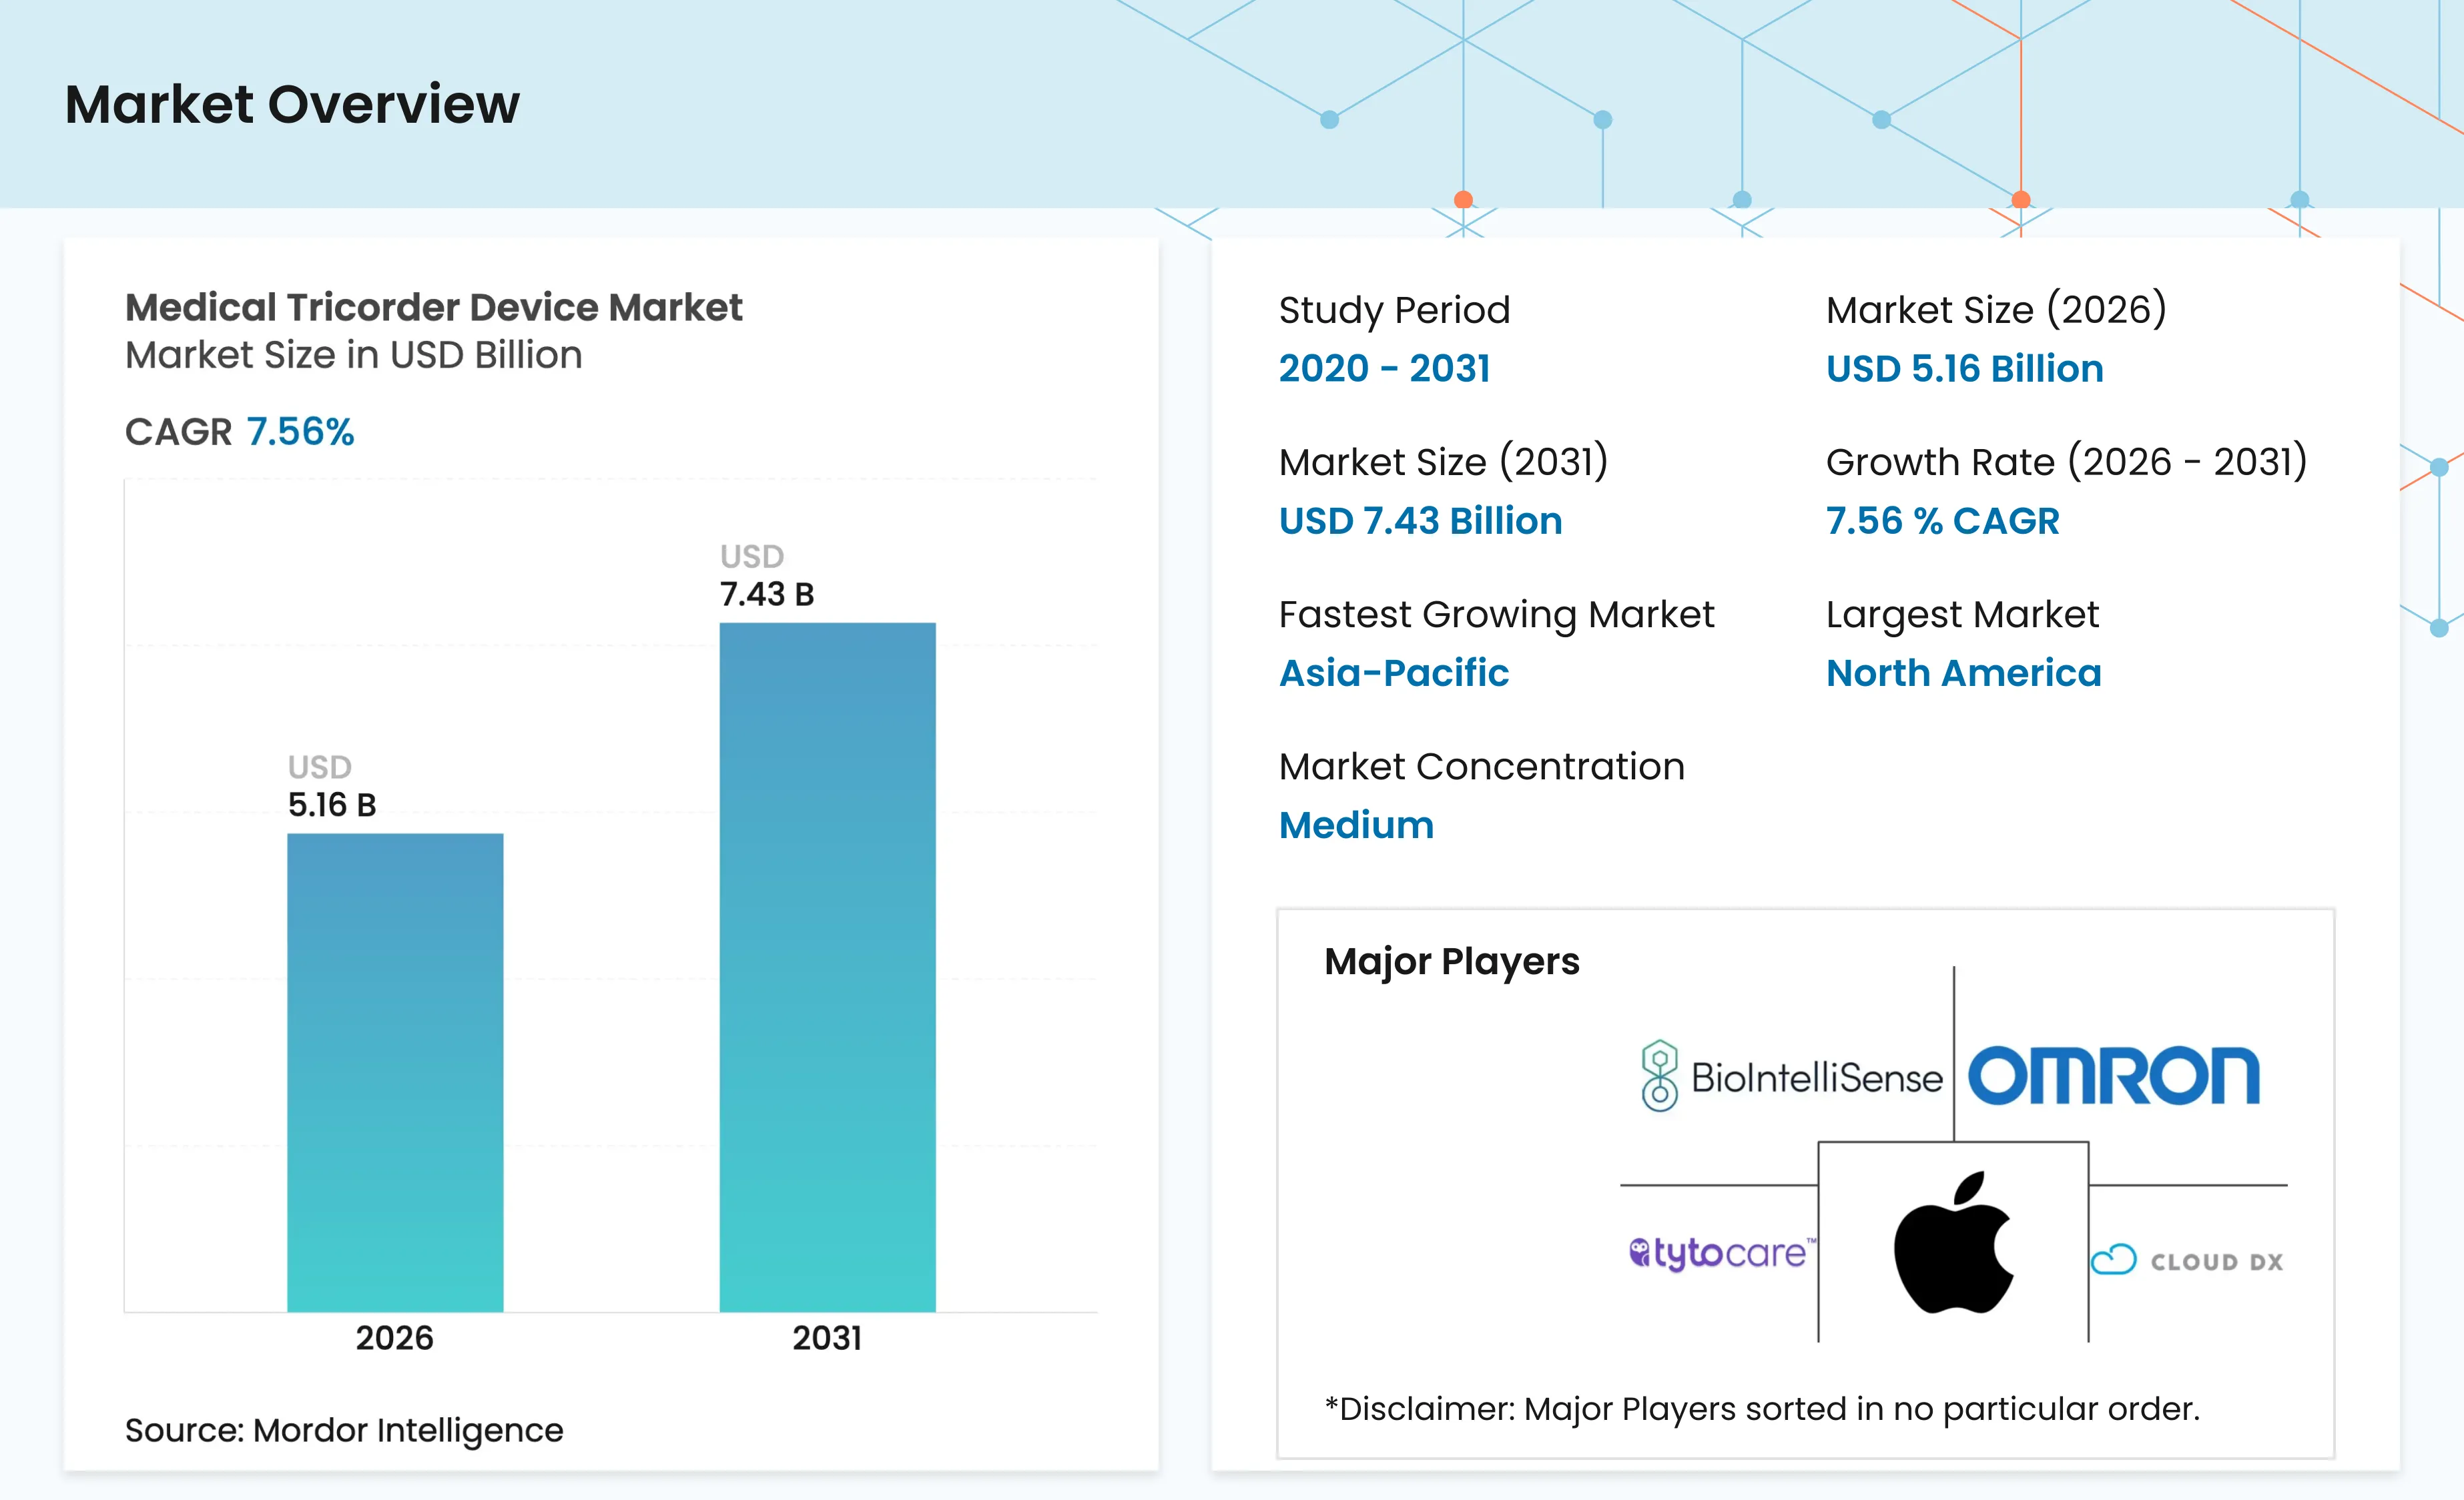Click the 2031 axis label
Screen dimensions: 2464x1500
click(827, 1338)
